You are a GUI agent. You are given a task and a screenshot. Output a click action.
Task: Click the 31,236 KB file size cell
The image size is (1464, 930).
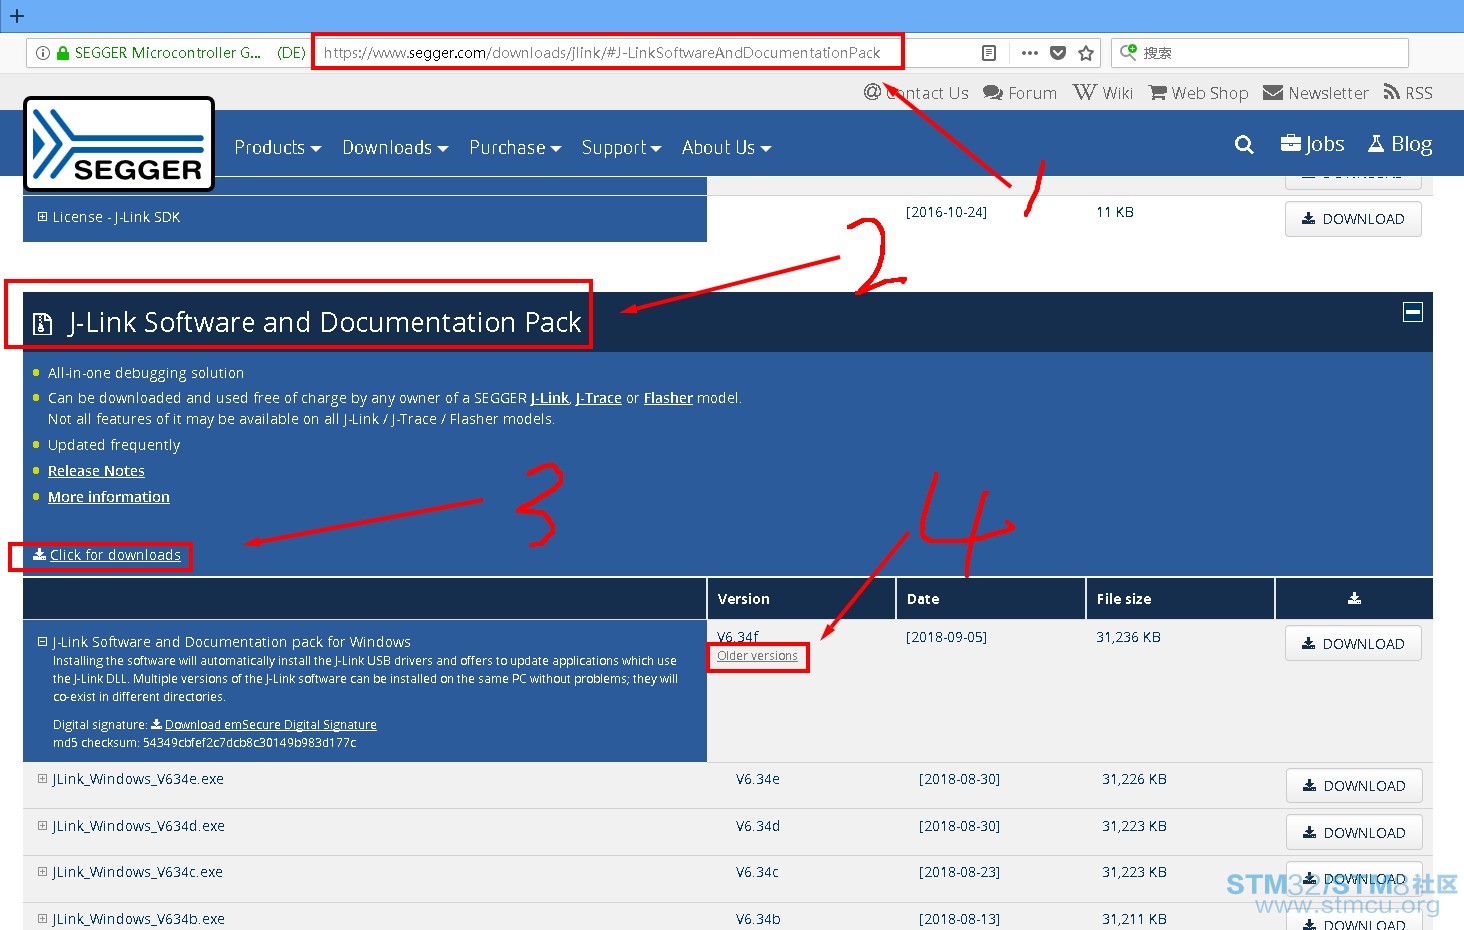[x=1128, y=637]
